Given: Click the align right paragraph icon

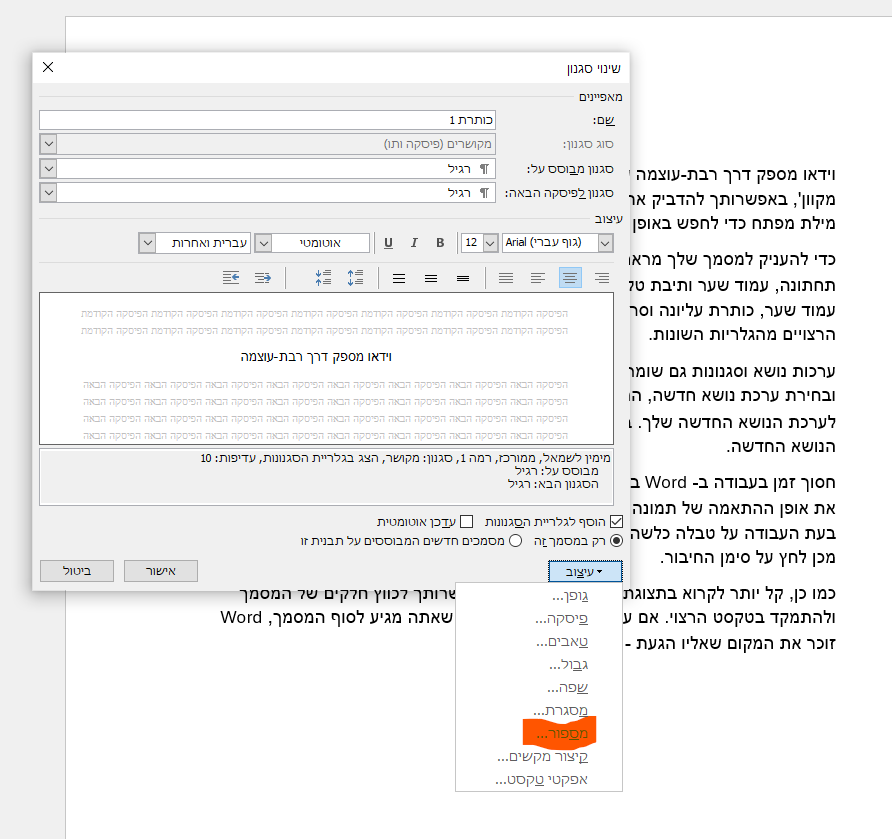Looking at the screenshot, I should coord(602,278).
